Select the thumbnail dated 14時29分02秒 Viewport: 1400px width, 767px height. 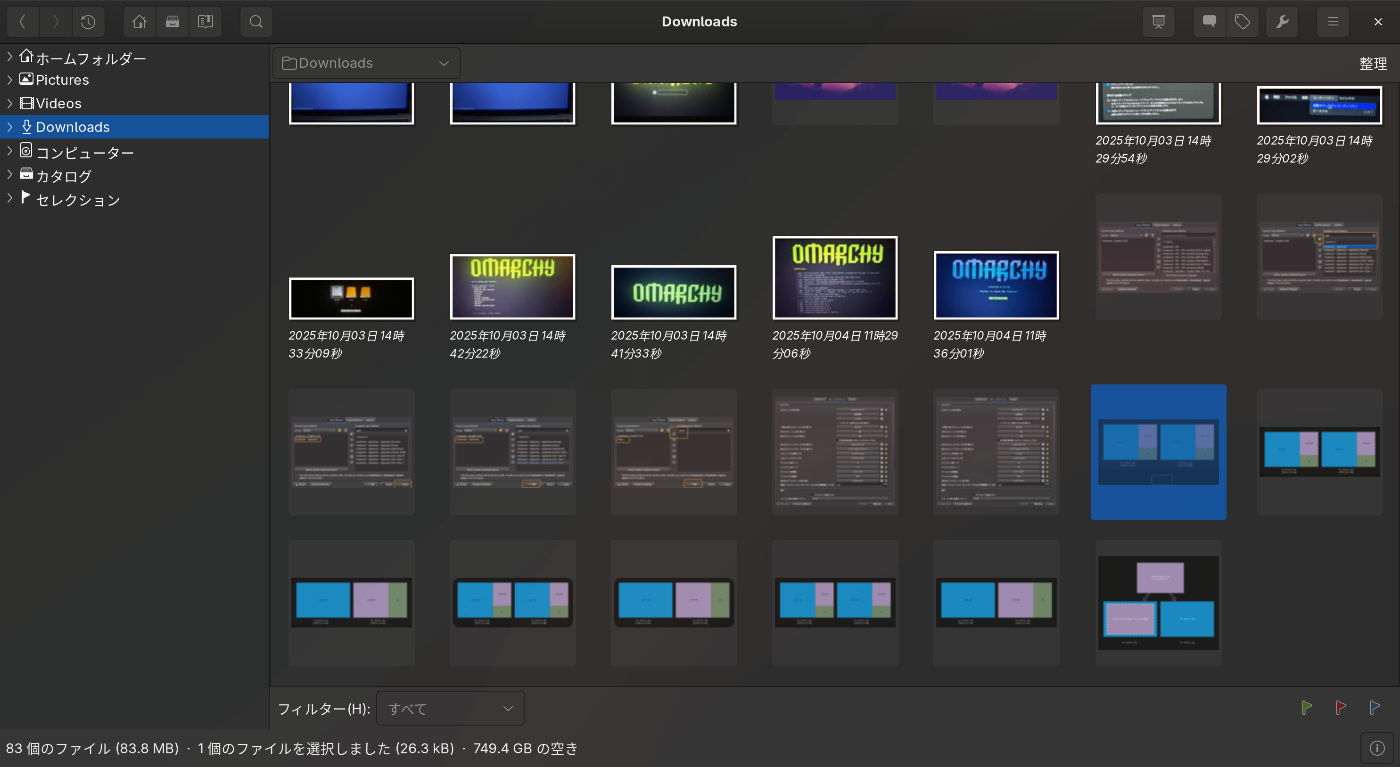(x=1319, y=105)
